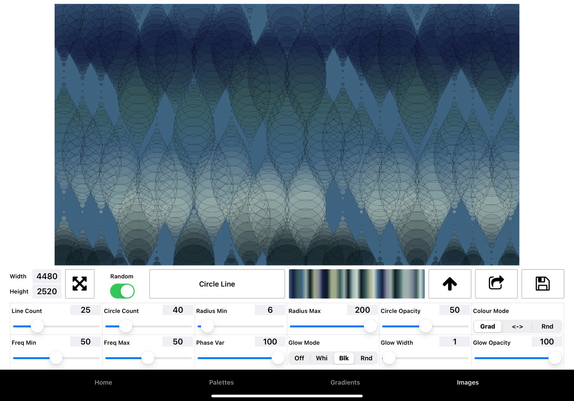Edit the Circle Count value 40
Viewport: 574px width, 401px height.
(x=178, y=310)
